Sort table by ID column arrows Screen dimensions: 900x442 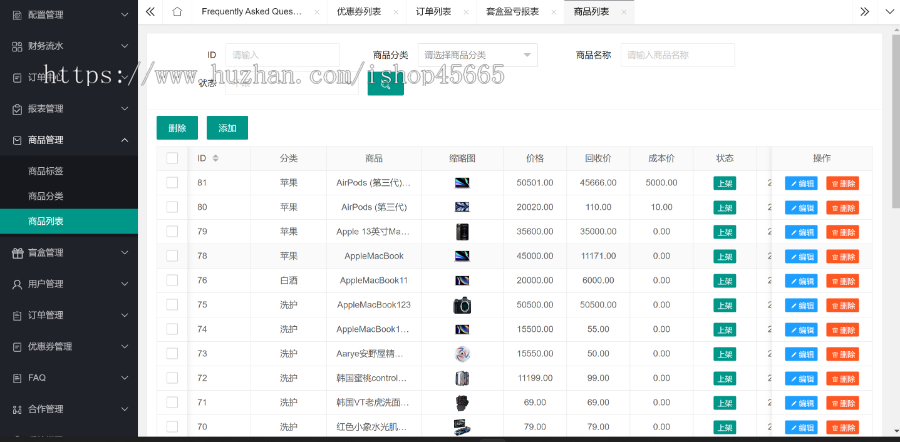tap(215, 158)
